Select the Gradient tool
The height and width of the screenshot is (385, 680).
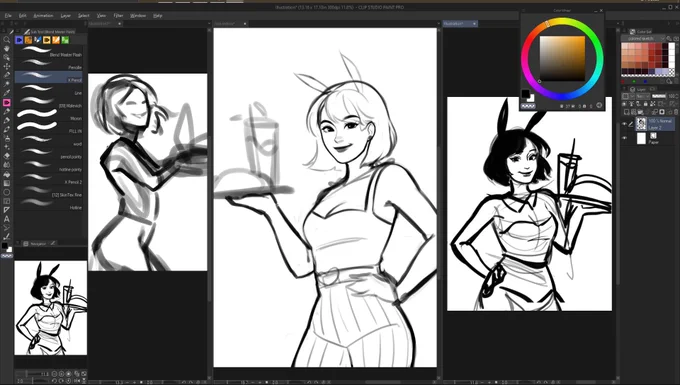click(x=7, y=183)
